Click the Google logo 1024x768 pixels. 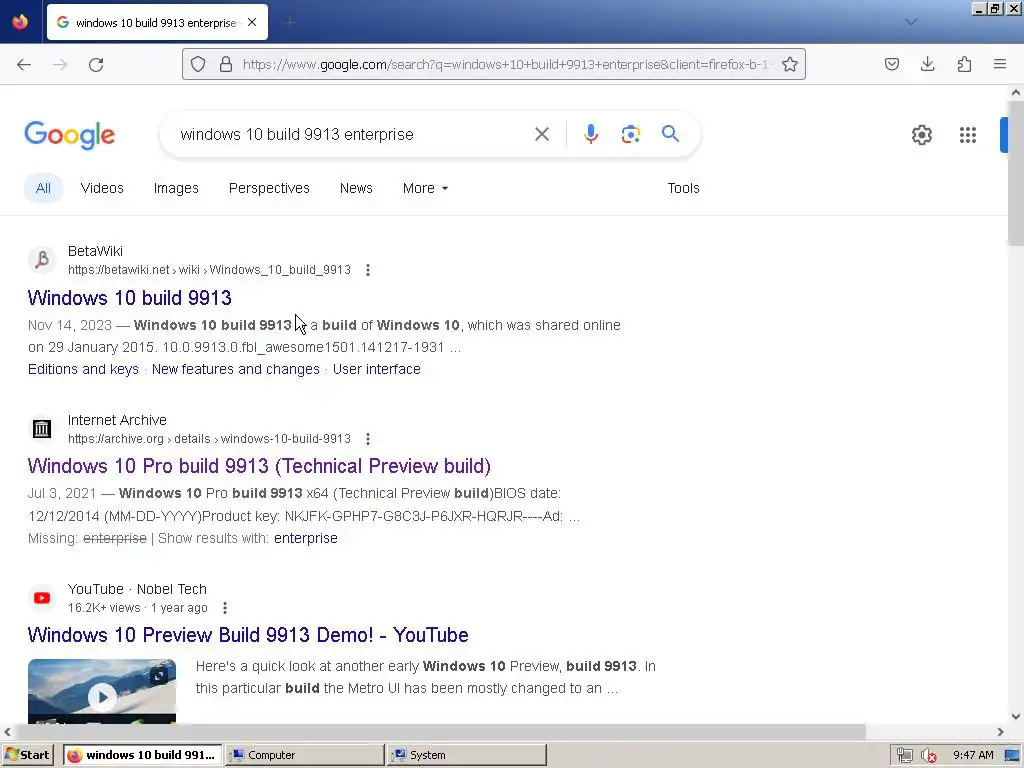coord(70,135)
